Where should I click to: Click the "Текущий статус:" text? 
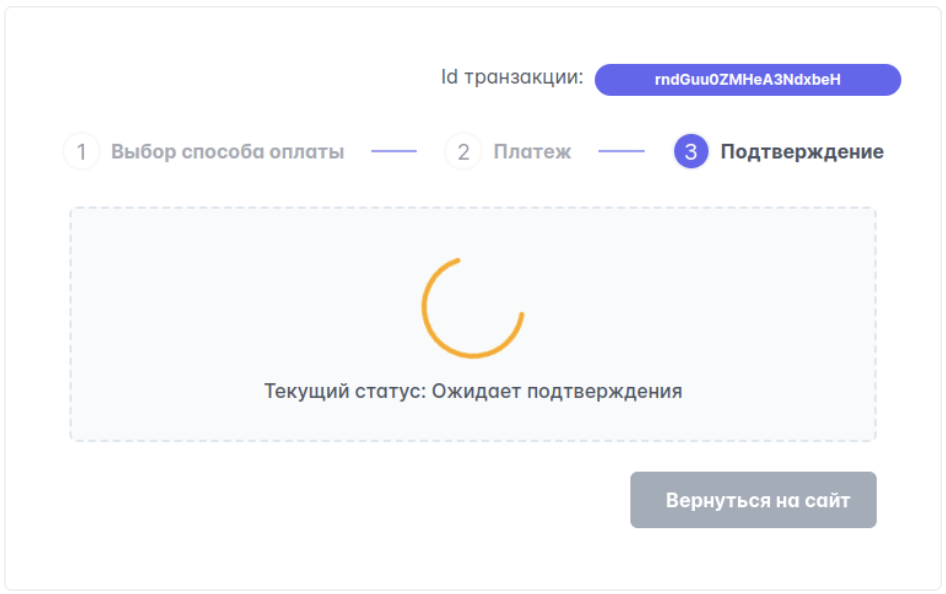pyautogui.click(x=345, y=391)
